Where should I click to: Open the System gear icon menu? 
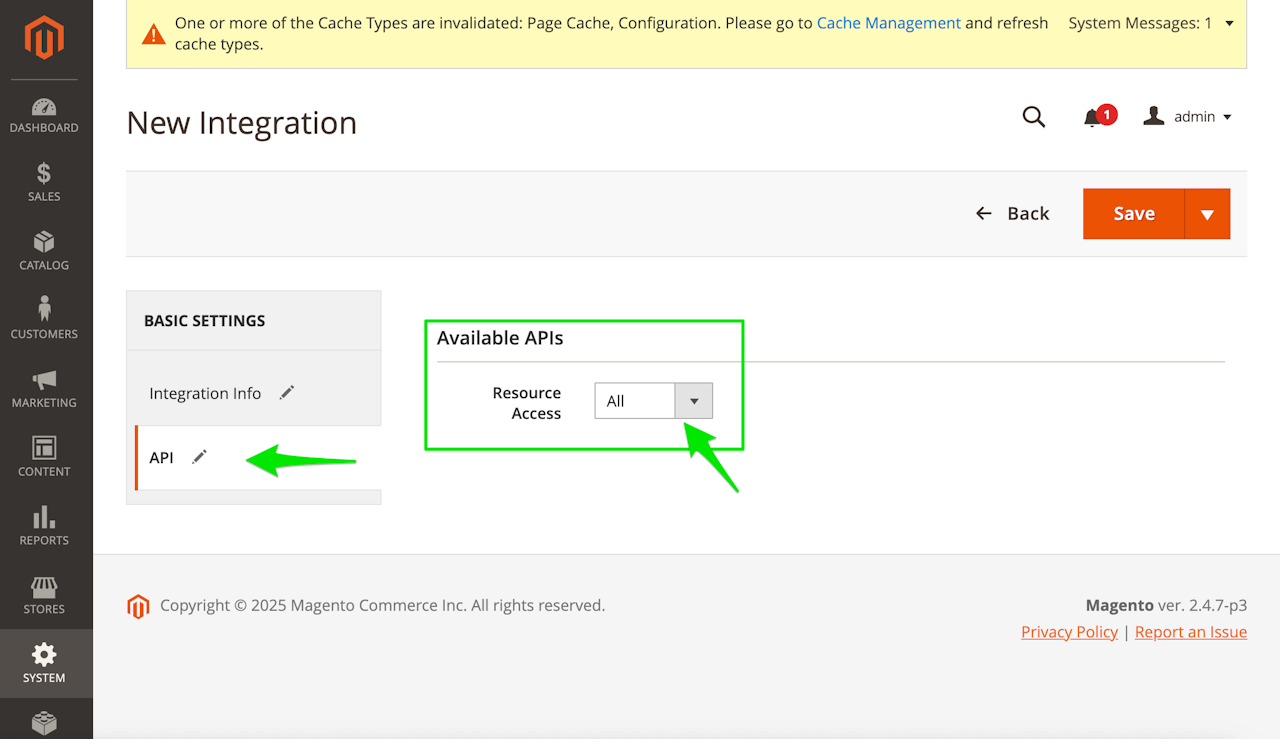pyautogui.click(x=44, y=665)
